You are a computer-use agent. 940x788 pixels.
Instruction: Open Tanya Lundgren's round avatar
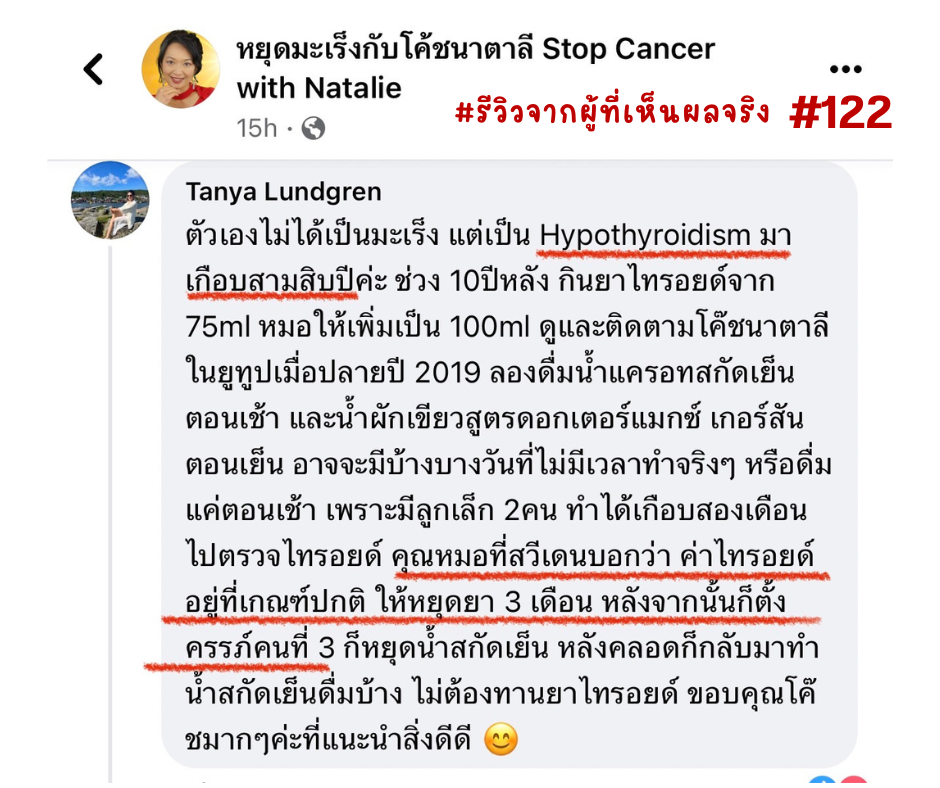point(110,200)
